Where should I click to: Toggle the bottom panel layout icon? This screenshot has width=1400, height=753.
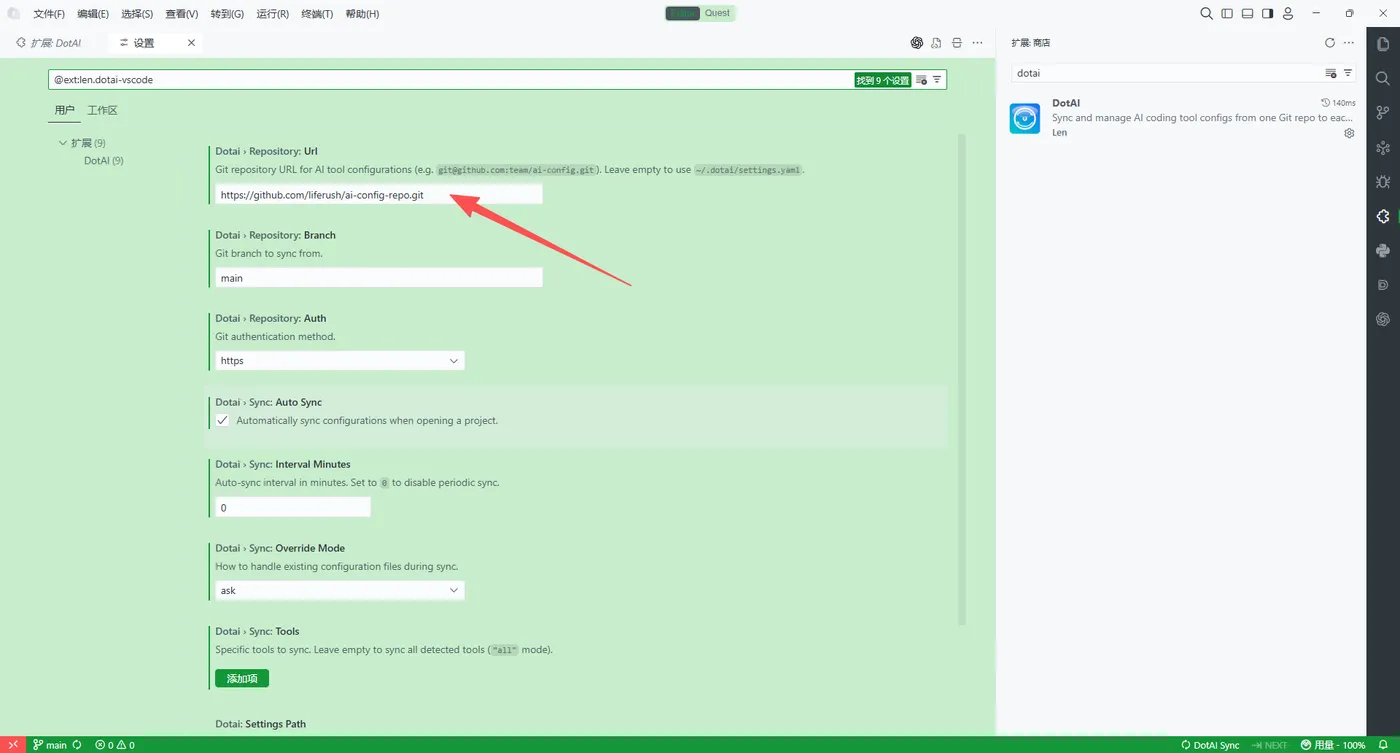coord(1247,13)
